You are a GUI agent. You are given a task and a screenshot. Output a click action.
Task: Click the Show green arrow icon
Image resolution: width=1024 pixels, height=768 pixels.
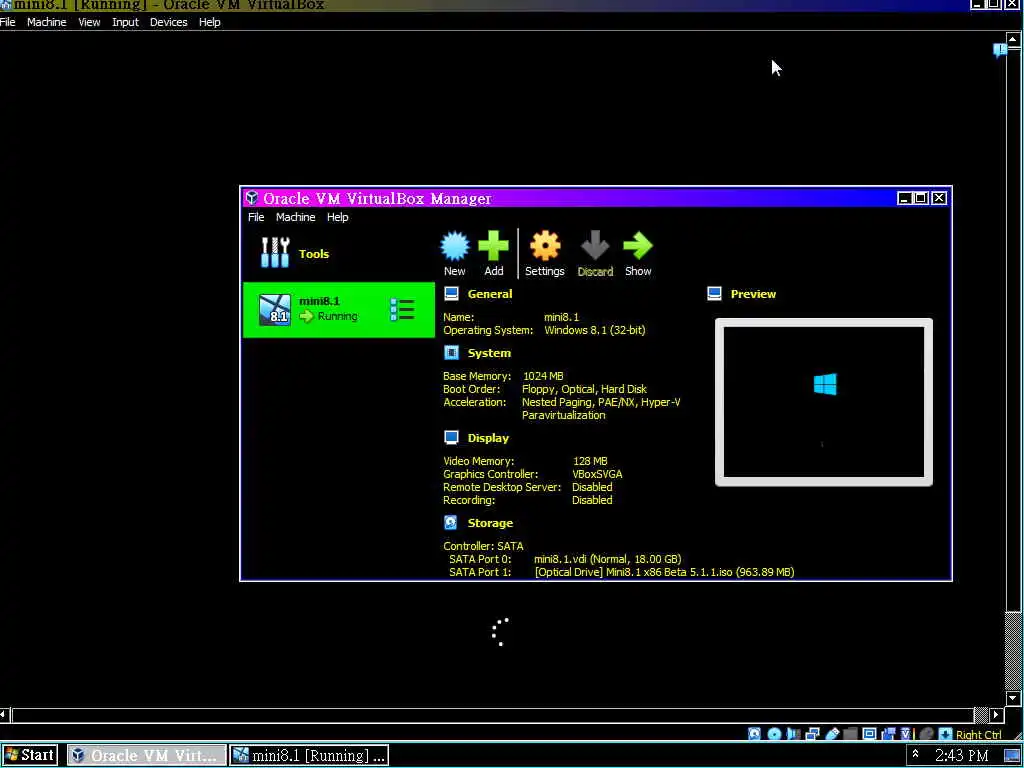pos(637,246)
